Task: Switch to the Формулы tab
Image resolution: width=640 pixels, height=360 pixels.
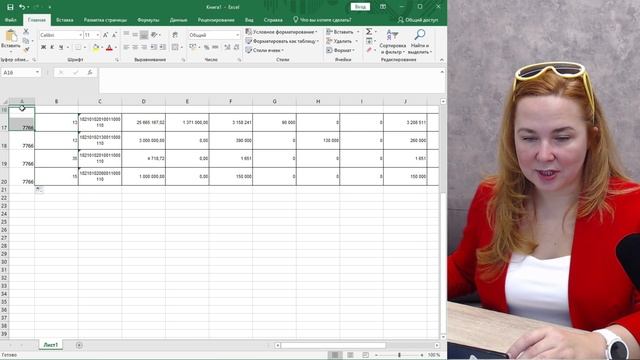Action: pyautogui.click(x=148, y=20)
